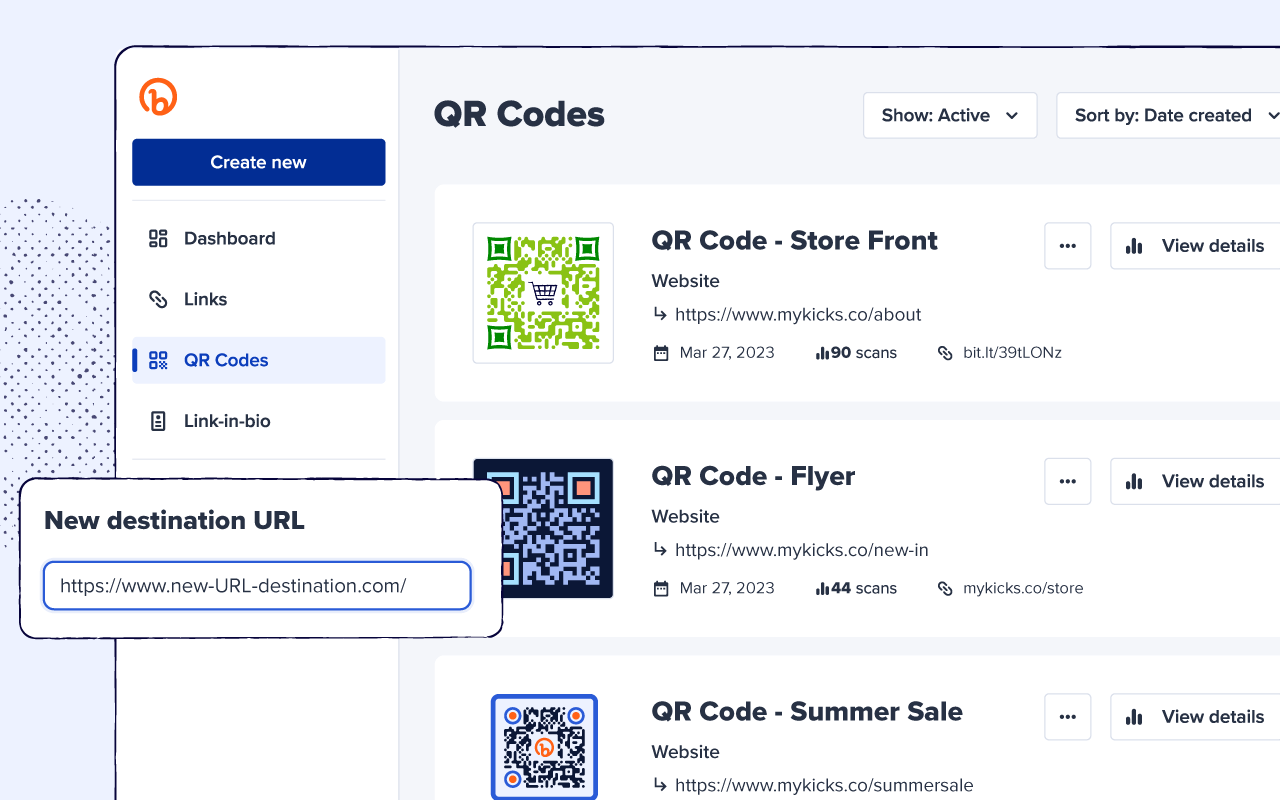View details for QR Code - Flyer
Image resolution: width=1280 pixels, height=800 pixels.
[x=1197, y=481]
